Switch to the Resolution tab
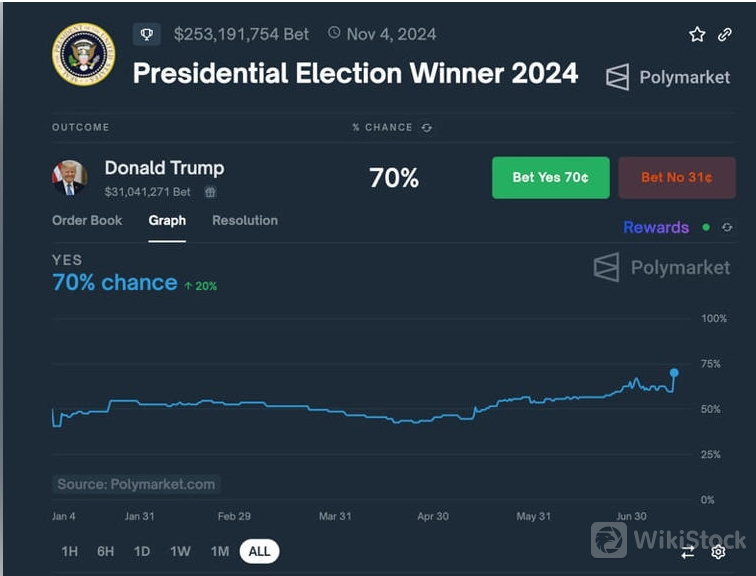 [x=245, y=220]
